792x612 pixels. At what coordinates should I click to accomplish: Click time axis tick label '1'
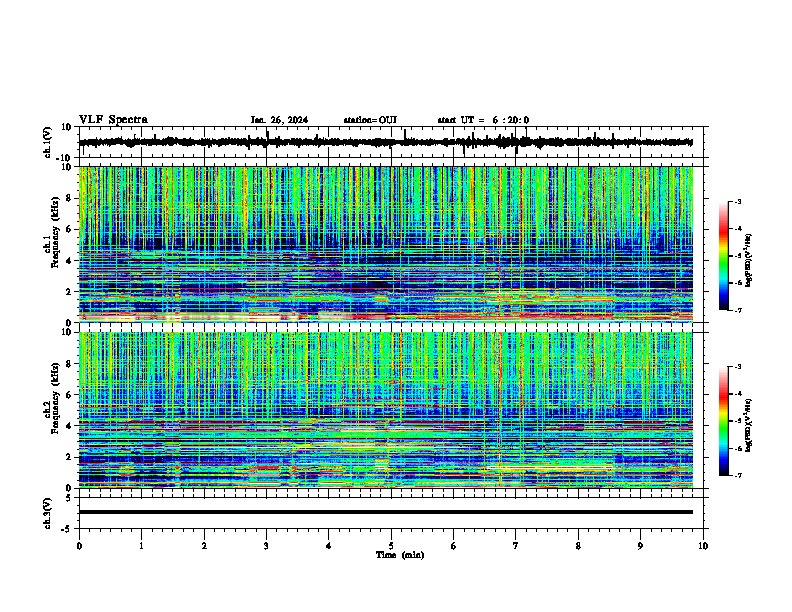[x=142, y=546]
